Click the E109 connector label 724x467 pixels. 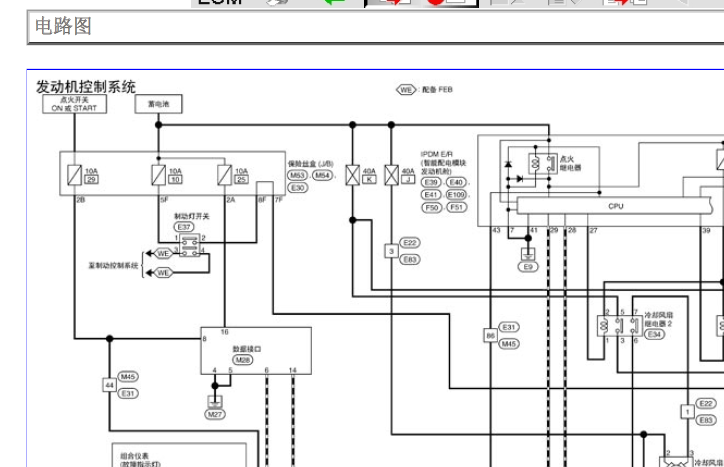[x=457, y=195]
